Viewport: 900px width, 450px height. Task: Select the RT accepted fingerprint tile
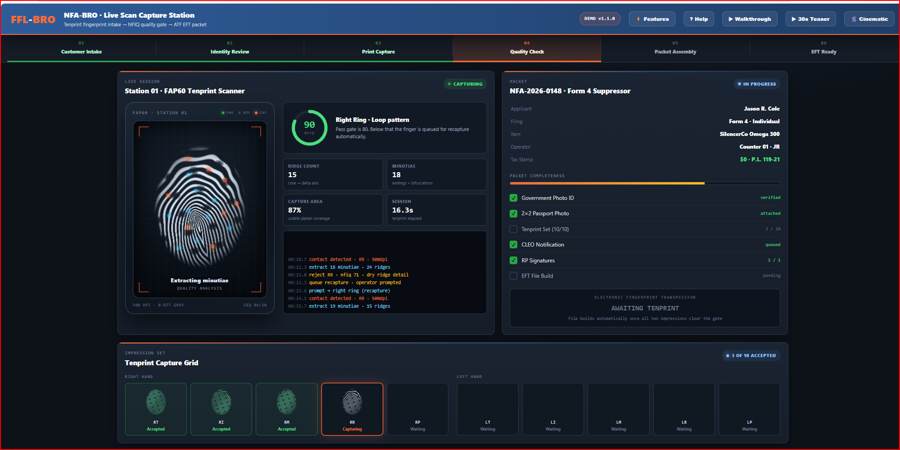156,409
